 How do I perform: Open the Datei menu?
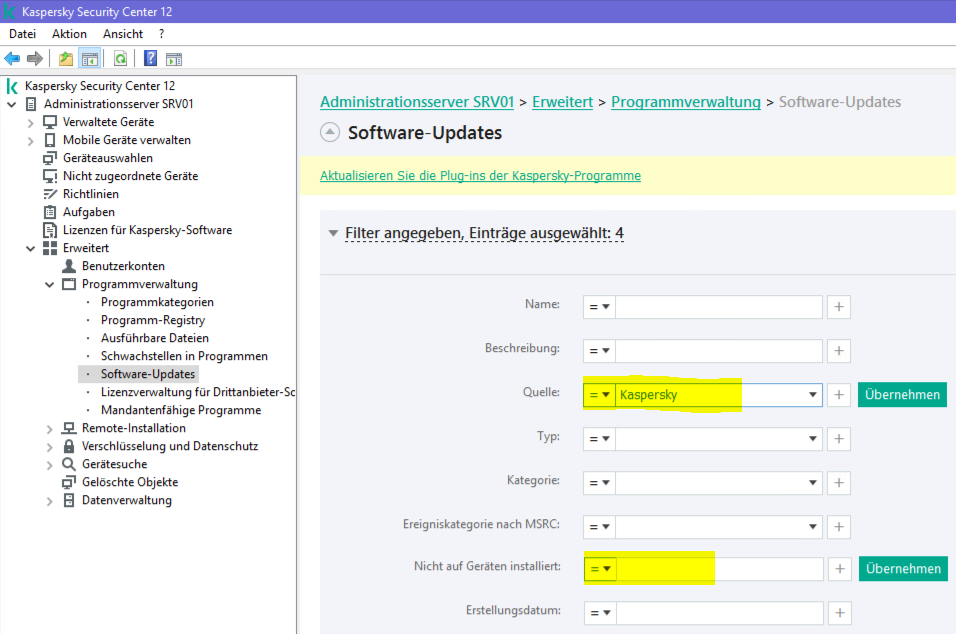tap(23, 34)
